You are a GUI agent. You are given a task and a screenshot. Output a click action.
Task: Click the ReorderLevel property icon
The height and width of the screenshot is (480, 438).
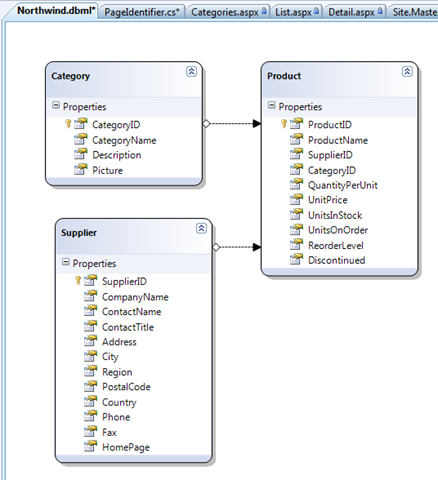[x=296, y=245]
